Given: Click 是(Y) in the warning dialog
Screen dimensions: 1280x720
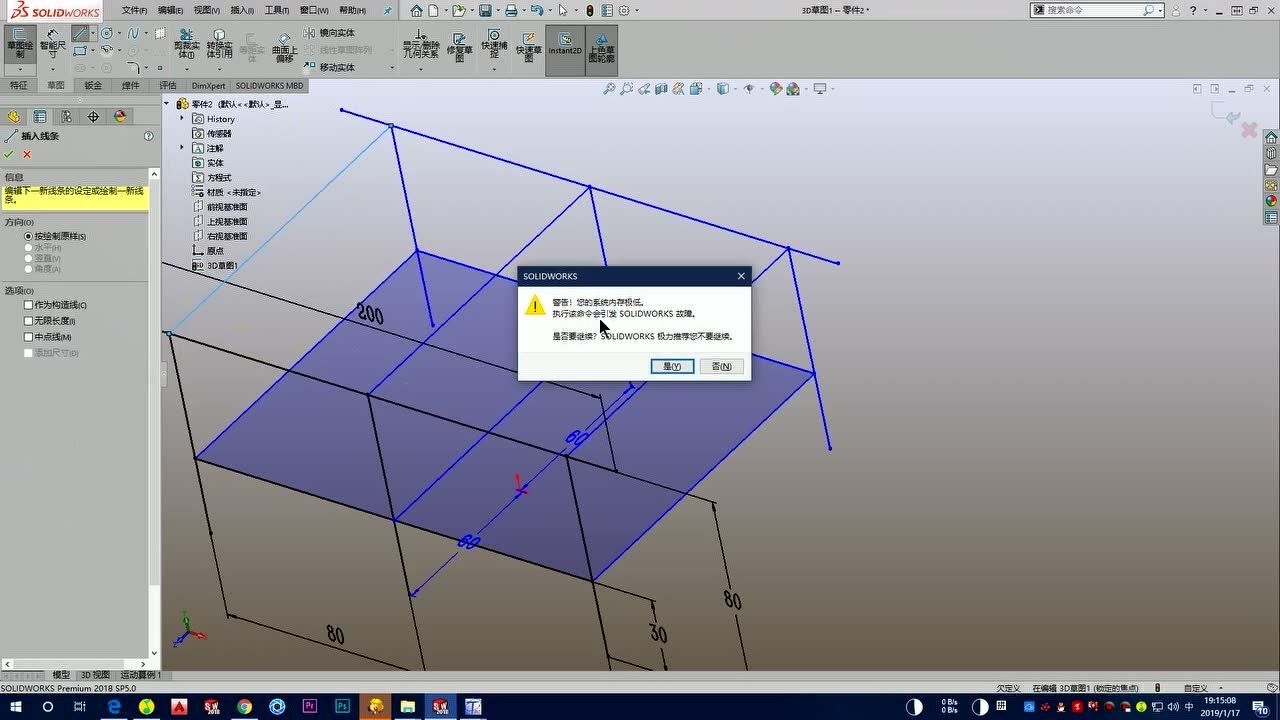Looking at the screenshot, I should tap(672, 367).
